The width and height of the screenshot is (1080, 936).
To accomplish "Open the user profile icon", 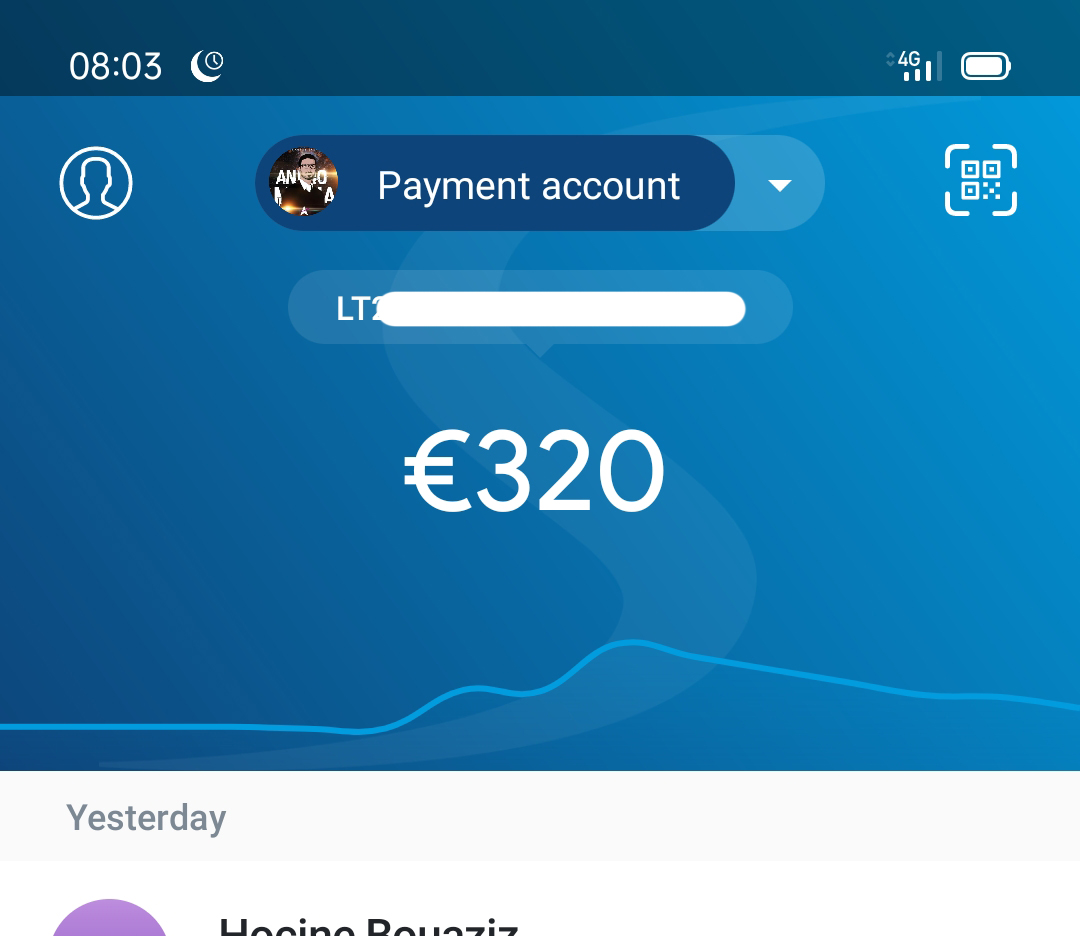I will (96, 183).
